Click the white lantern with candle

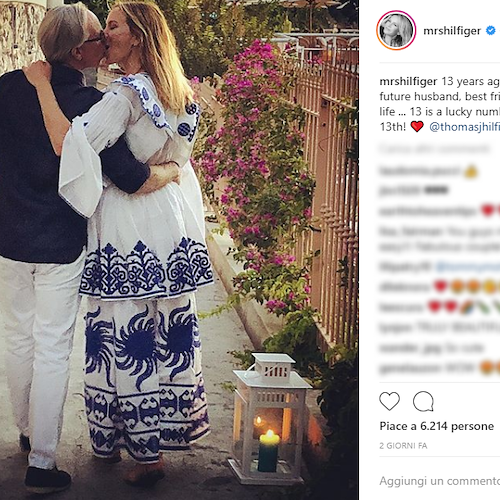pyautogui.click(x=269, y=418)
